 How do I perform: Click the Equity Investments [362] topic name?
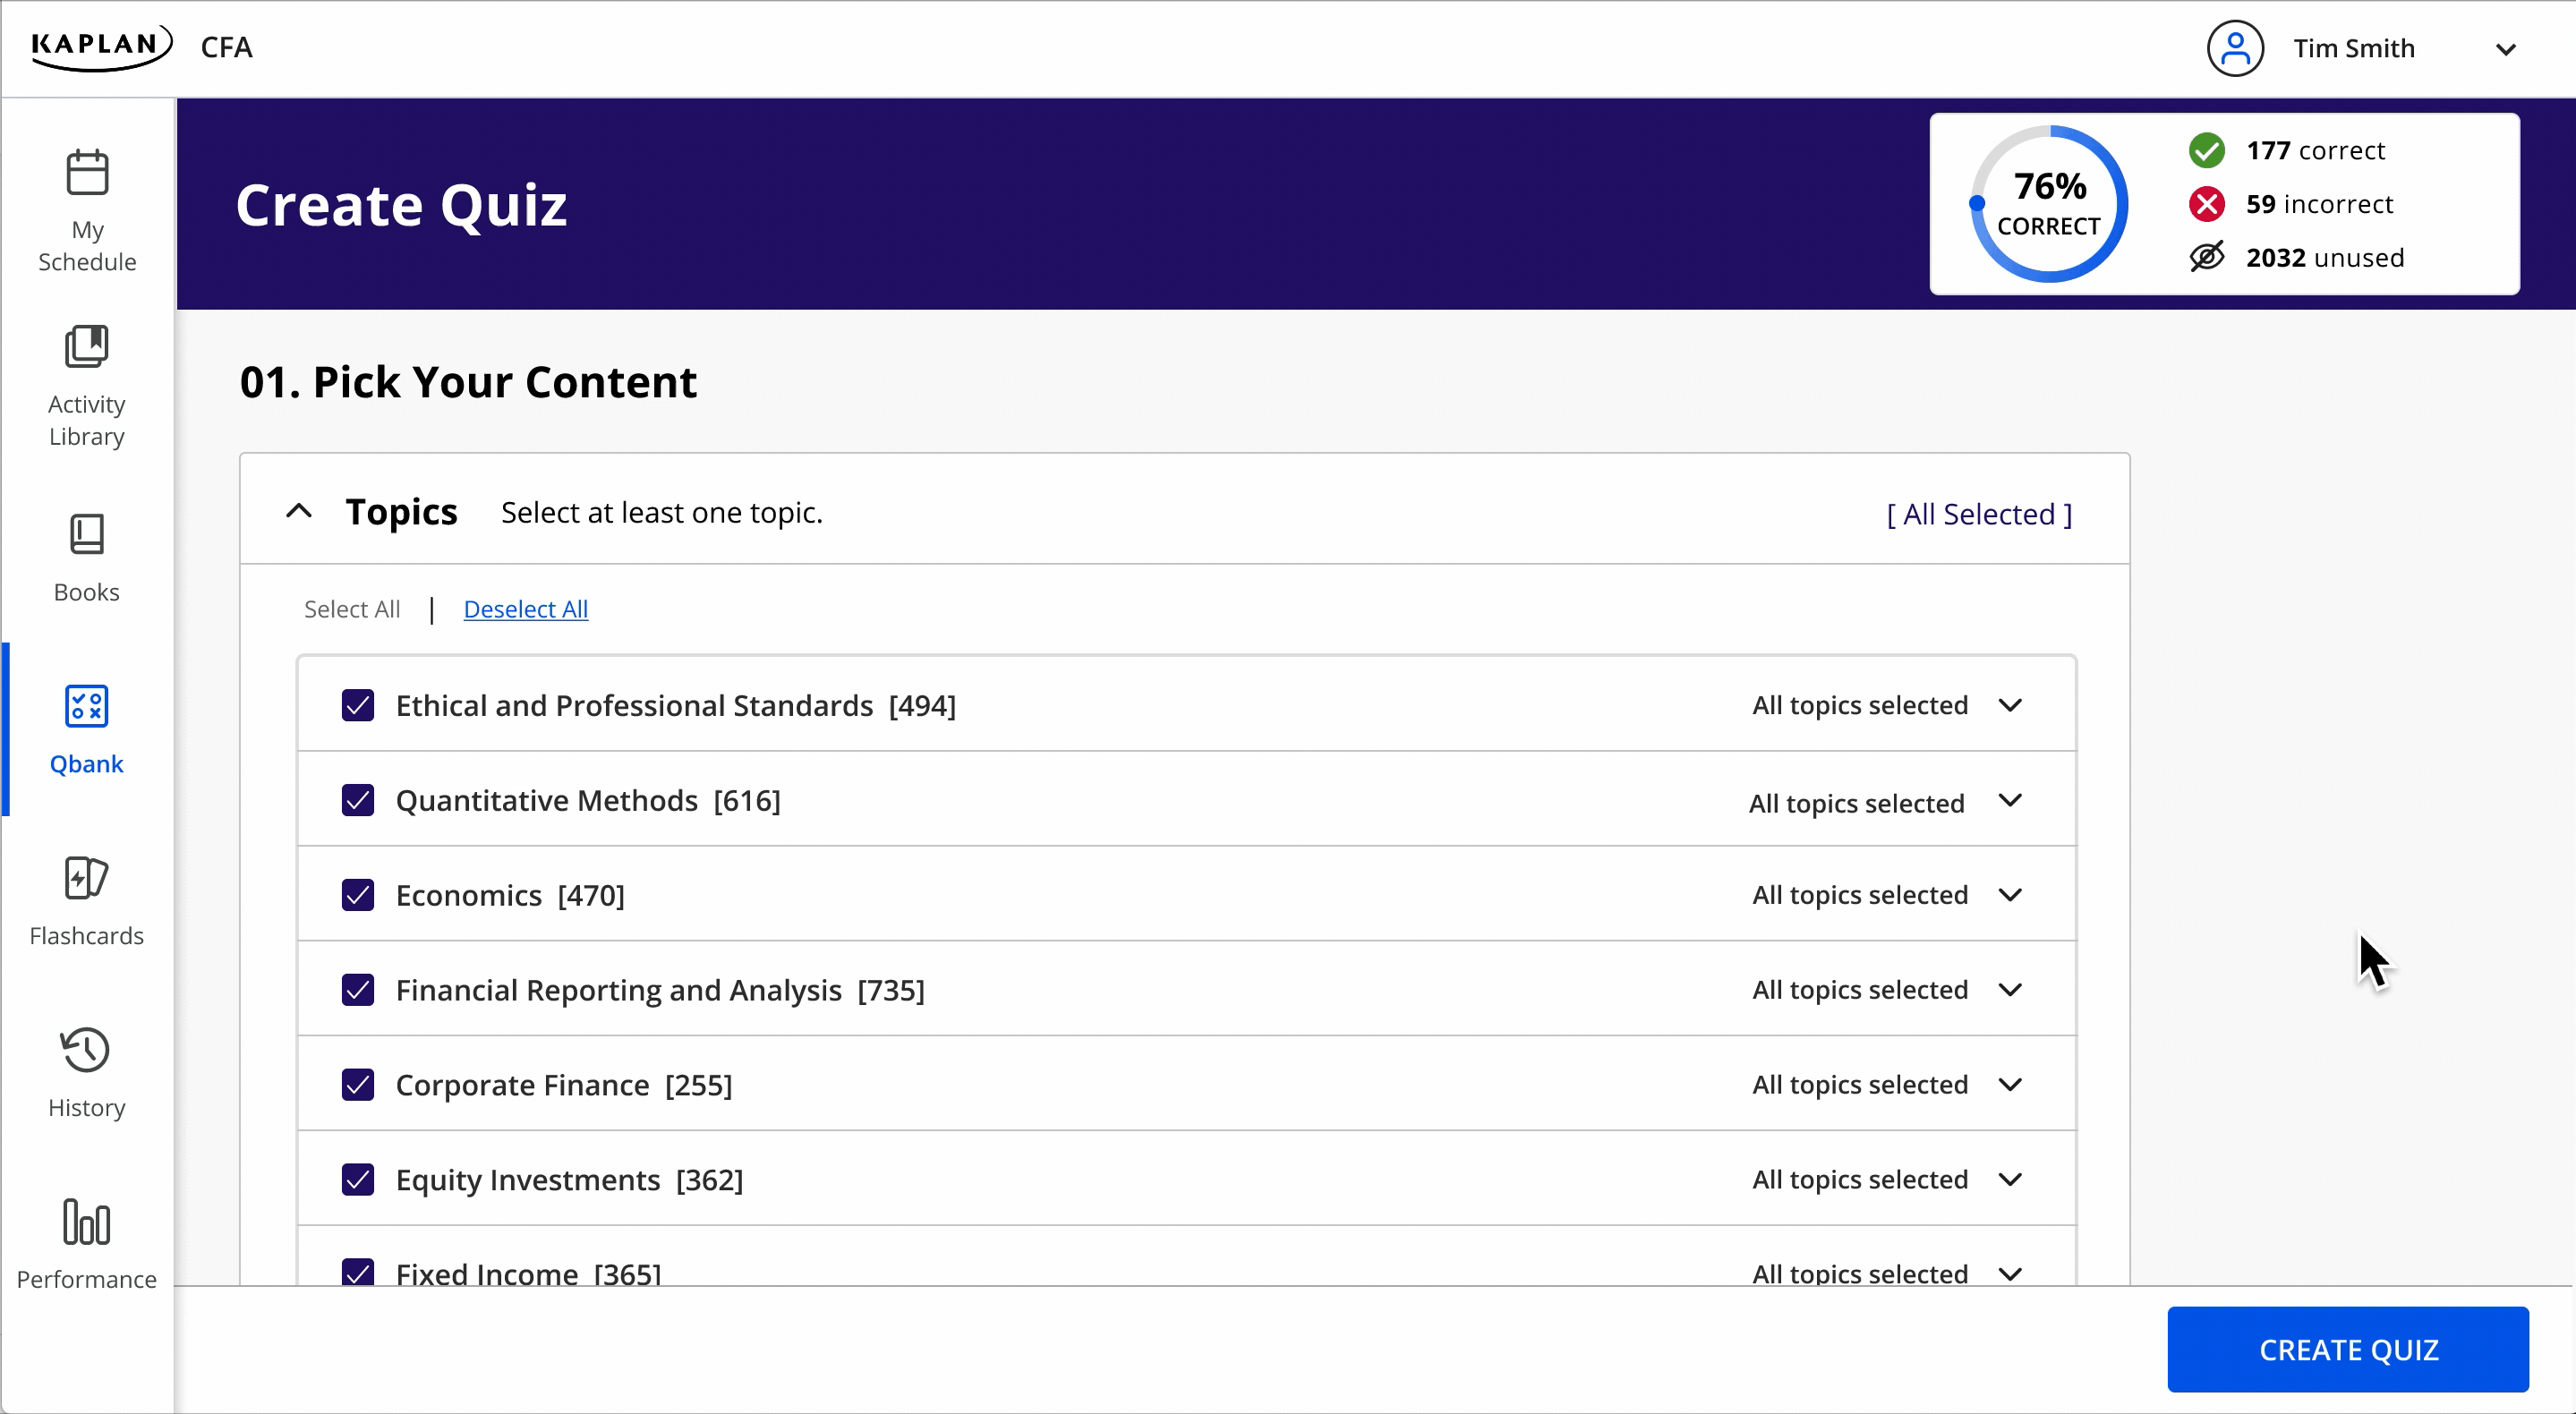[x=570, y=1180]
